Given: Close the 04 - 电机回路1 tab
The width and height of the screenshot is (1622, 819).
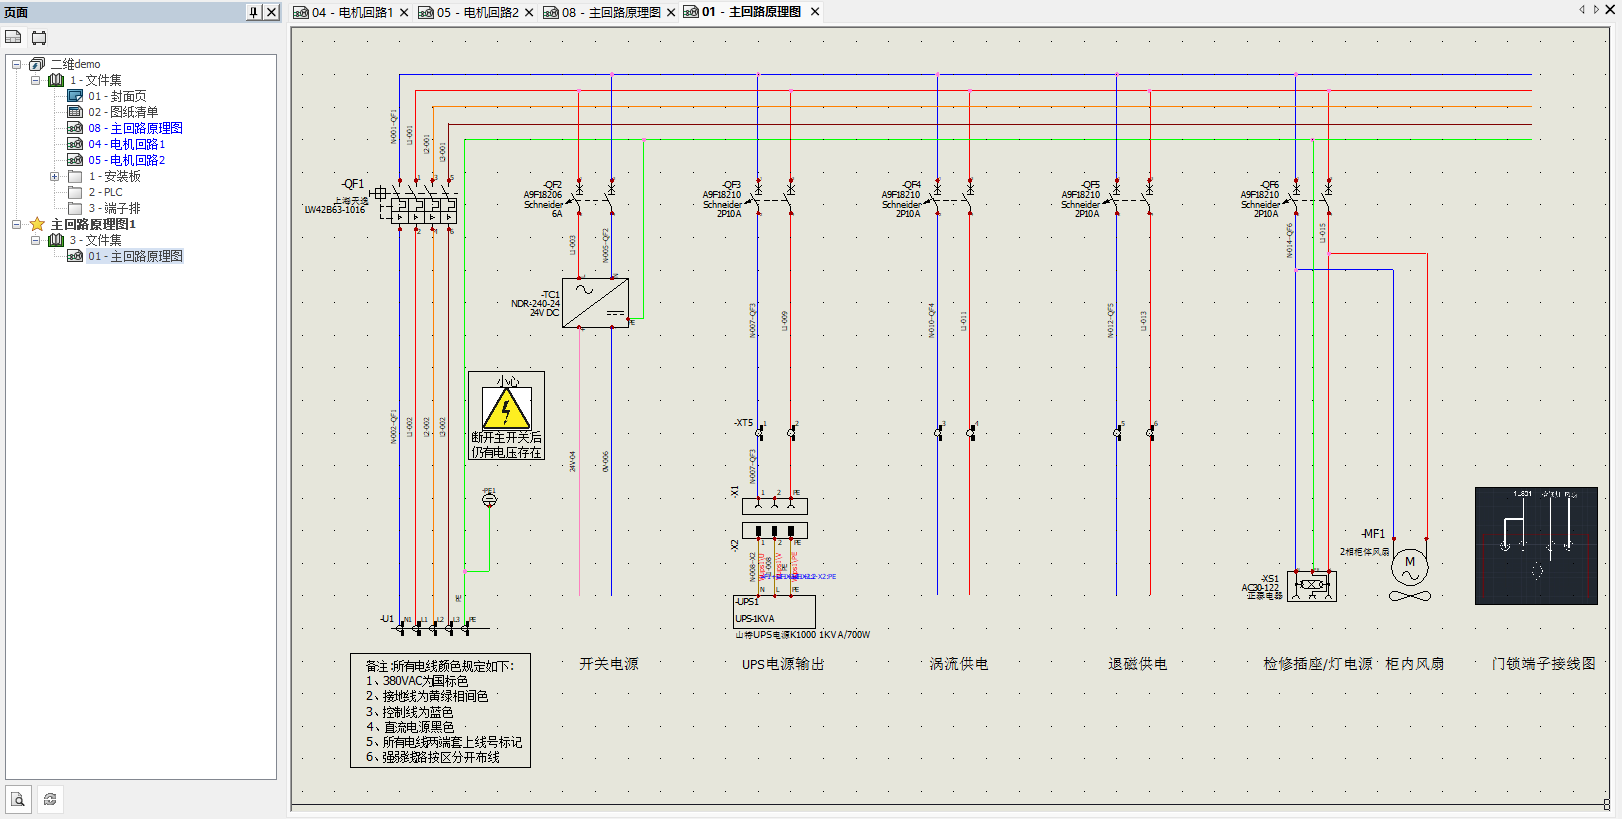Looking at the screenshot, I should (x=404, y=13).
